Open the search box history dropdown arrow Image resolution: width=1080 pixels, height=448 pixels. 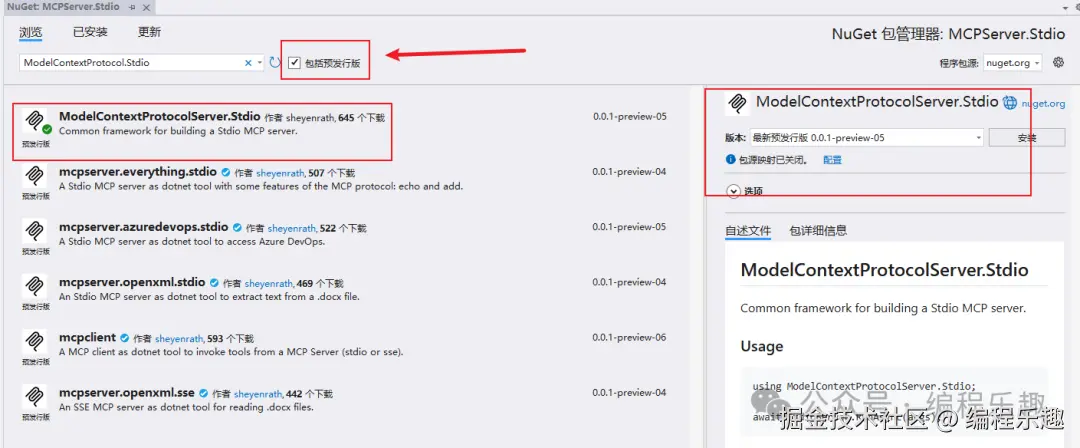[x=260, y=63]
